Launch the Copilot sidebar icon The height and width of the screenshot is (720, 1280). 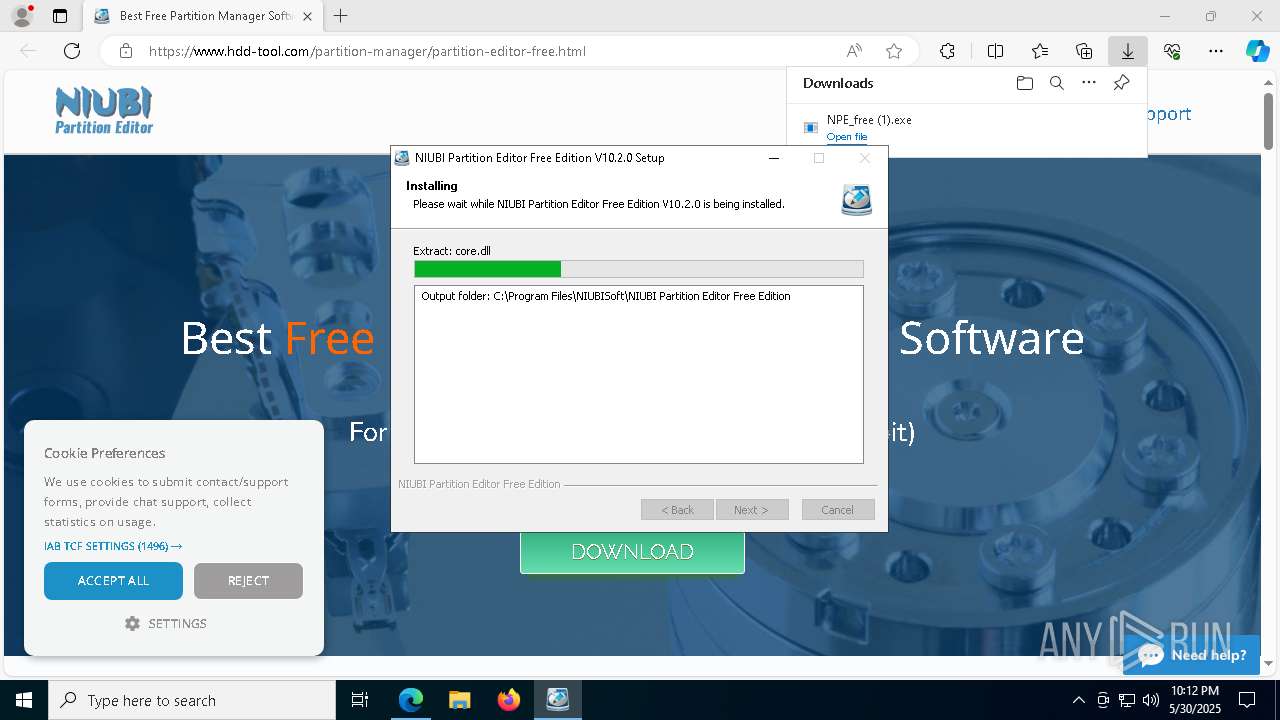coord(1257,51)
